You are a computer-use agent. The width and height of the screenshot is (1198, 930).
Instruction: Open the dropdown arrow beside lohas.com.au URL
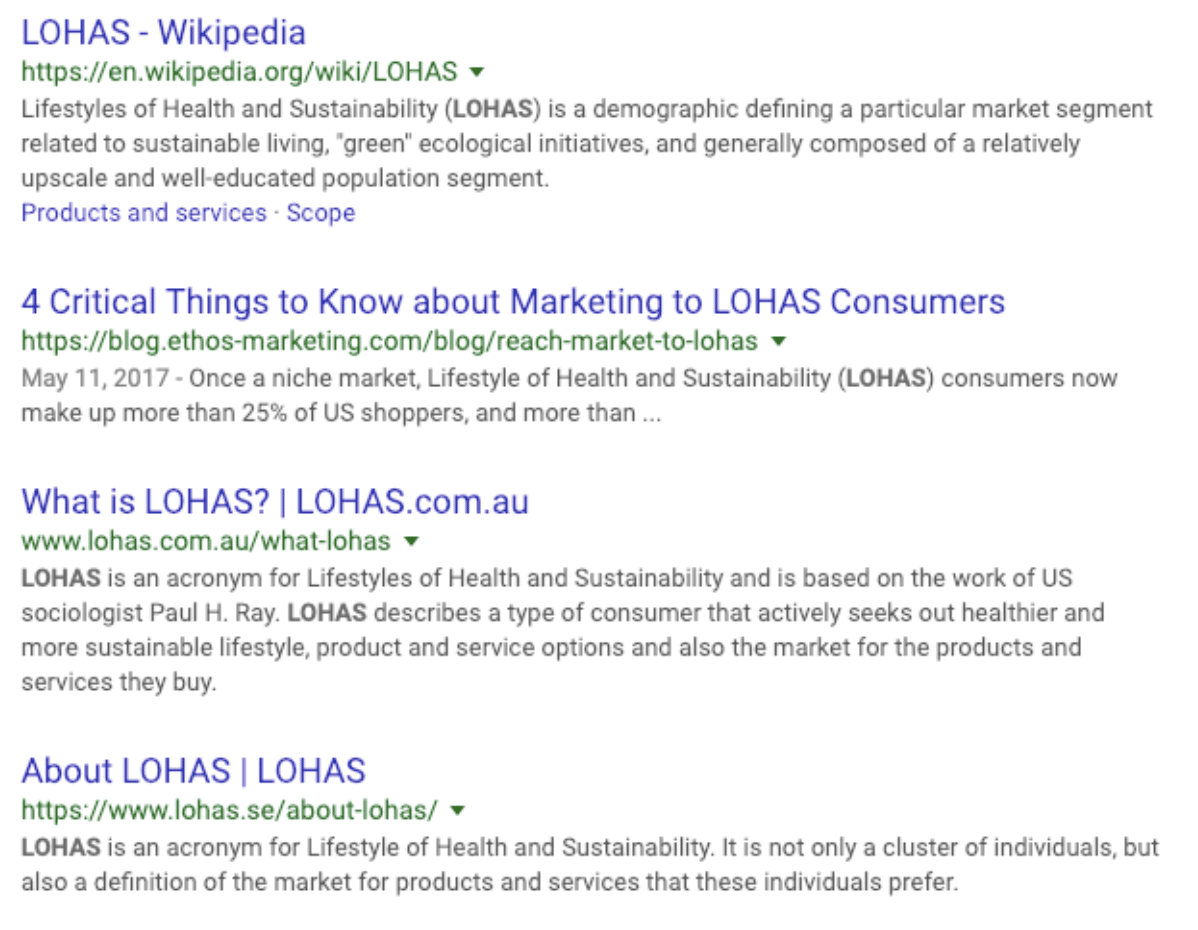(x=411, y=541)
